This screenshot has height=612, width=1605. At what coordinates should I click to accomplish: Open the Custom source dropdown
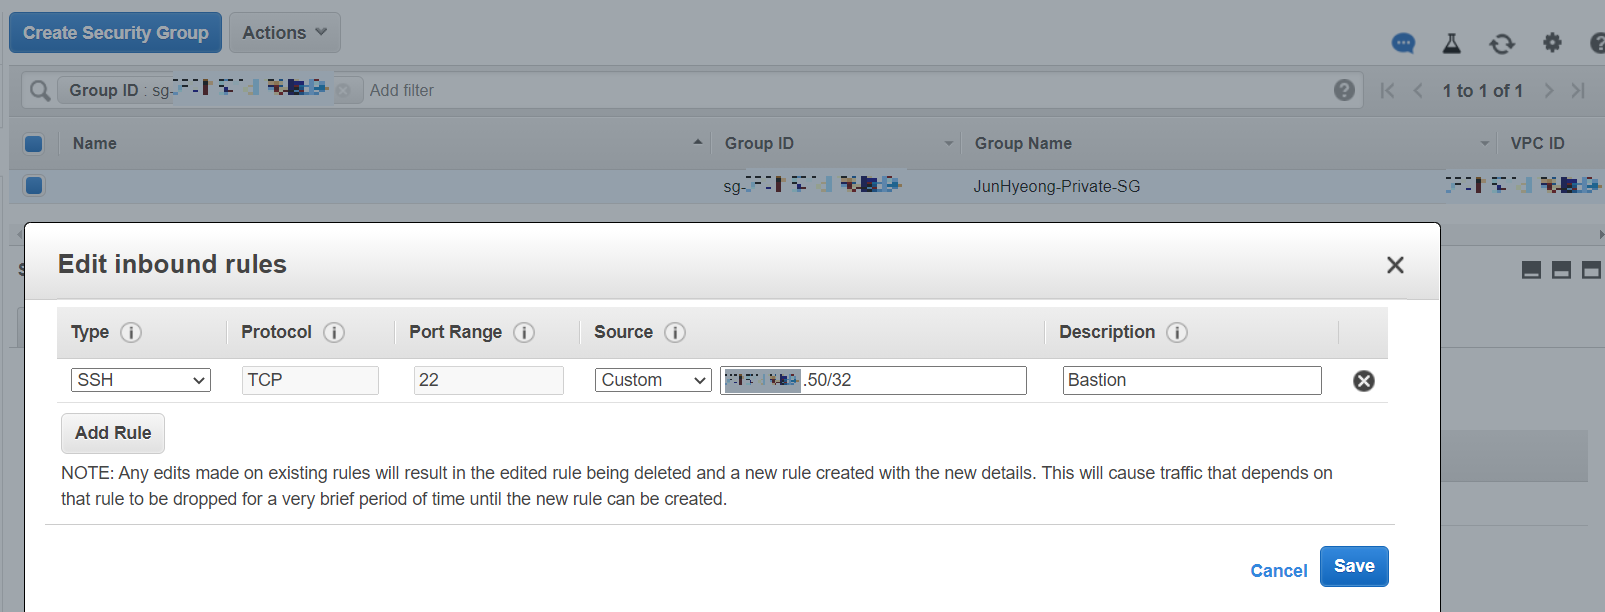[653, 380]
